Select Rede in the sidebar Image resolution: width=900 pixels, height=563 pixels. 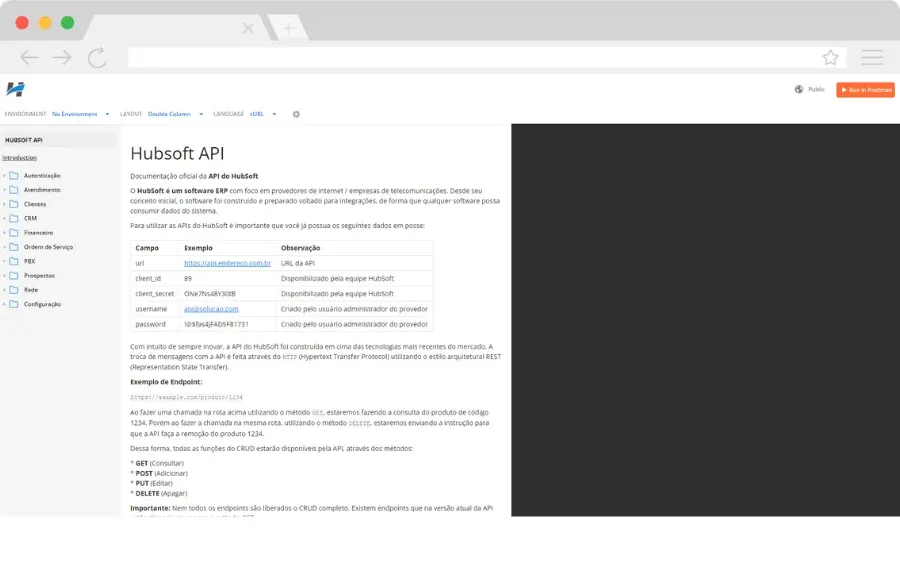click(31, 290)
